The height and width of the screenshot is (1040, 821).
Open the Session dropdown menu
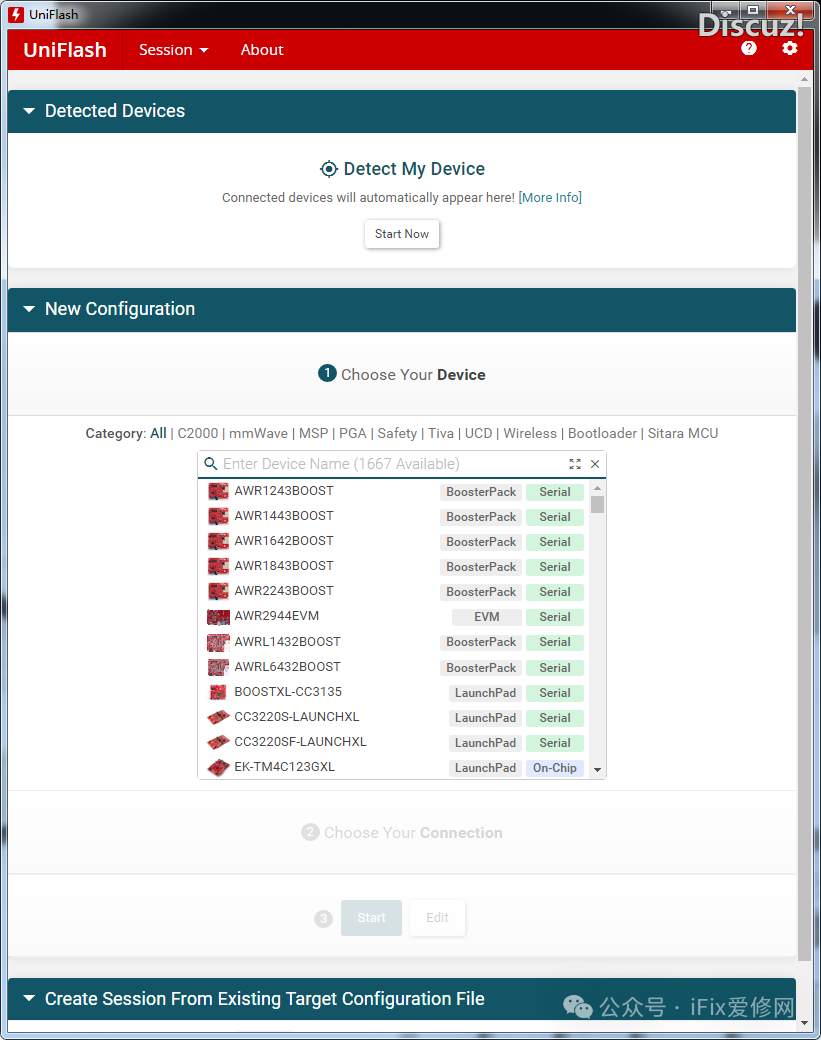pos(173,50)
